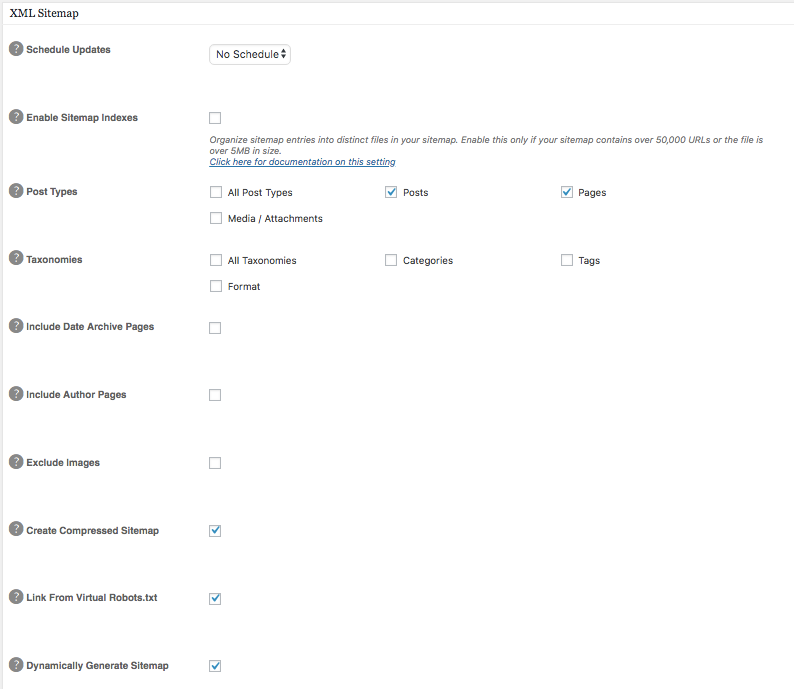Click help icon next to Enable Sitemap Indexes
Screen dimensions: 794x689
16,117
